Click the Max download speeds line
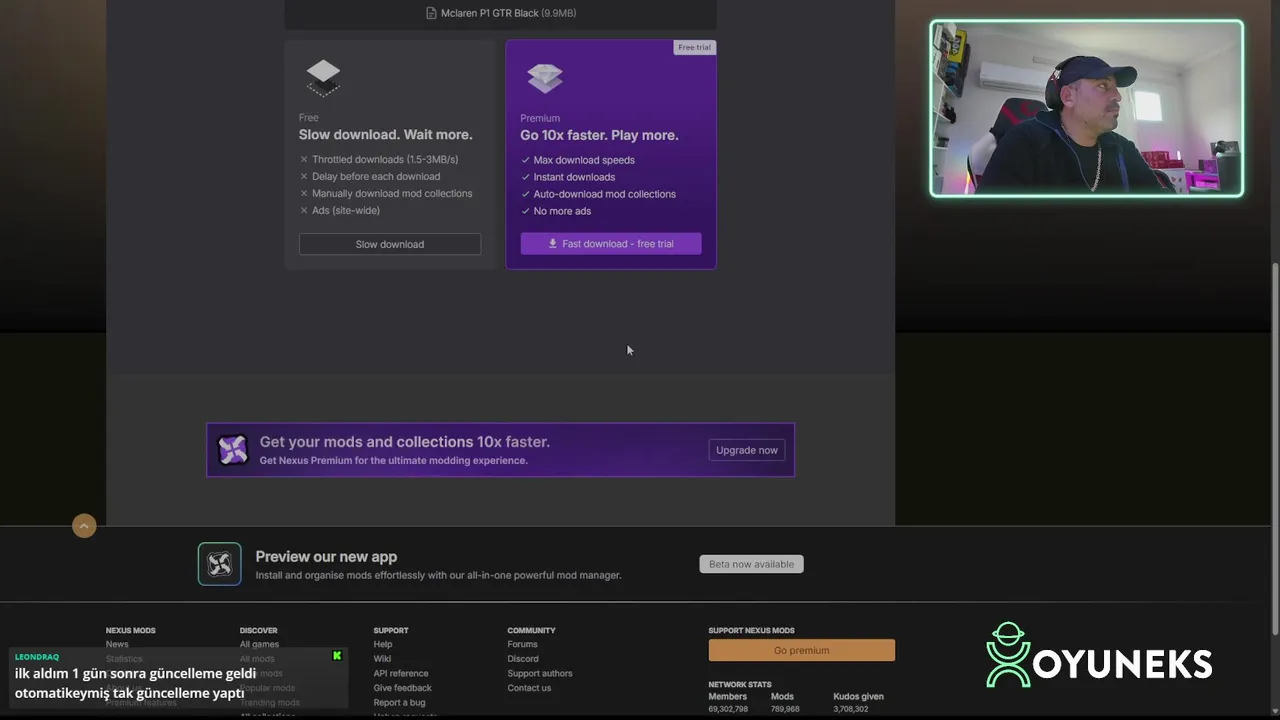Image resolution: width=1280 pixels, height=720 pixels. 584,160
